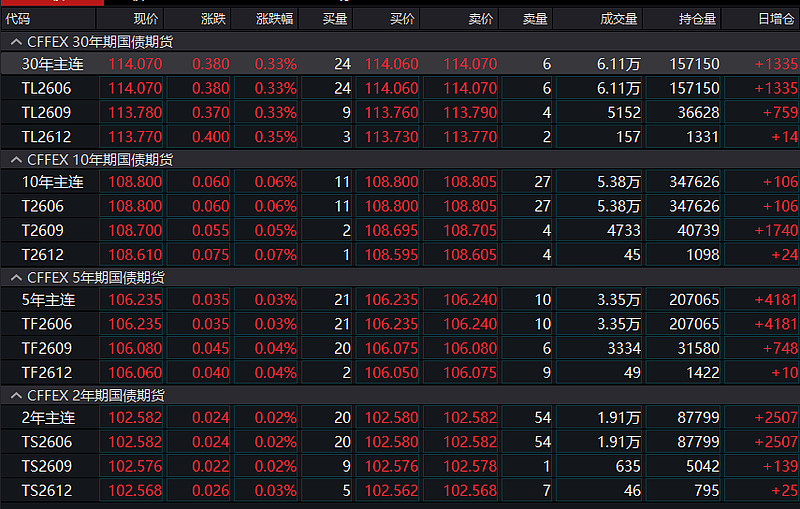Viewport: 800px width, 509px height.
Task: Click TL2612 change percent 0.35%
Action: (x=276, y=137)
